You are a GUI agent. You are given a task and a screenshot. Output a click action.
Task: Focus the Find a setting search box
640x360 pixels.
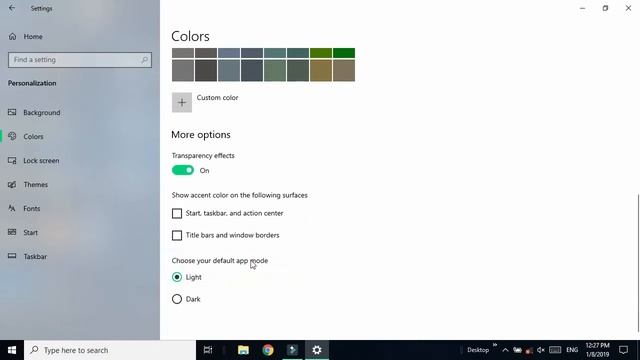[x=80, y=60]
